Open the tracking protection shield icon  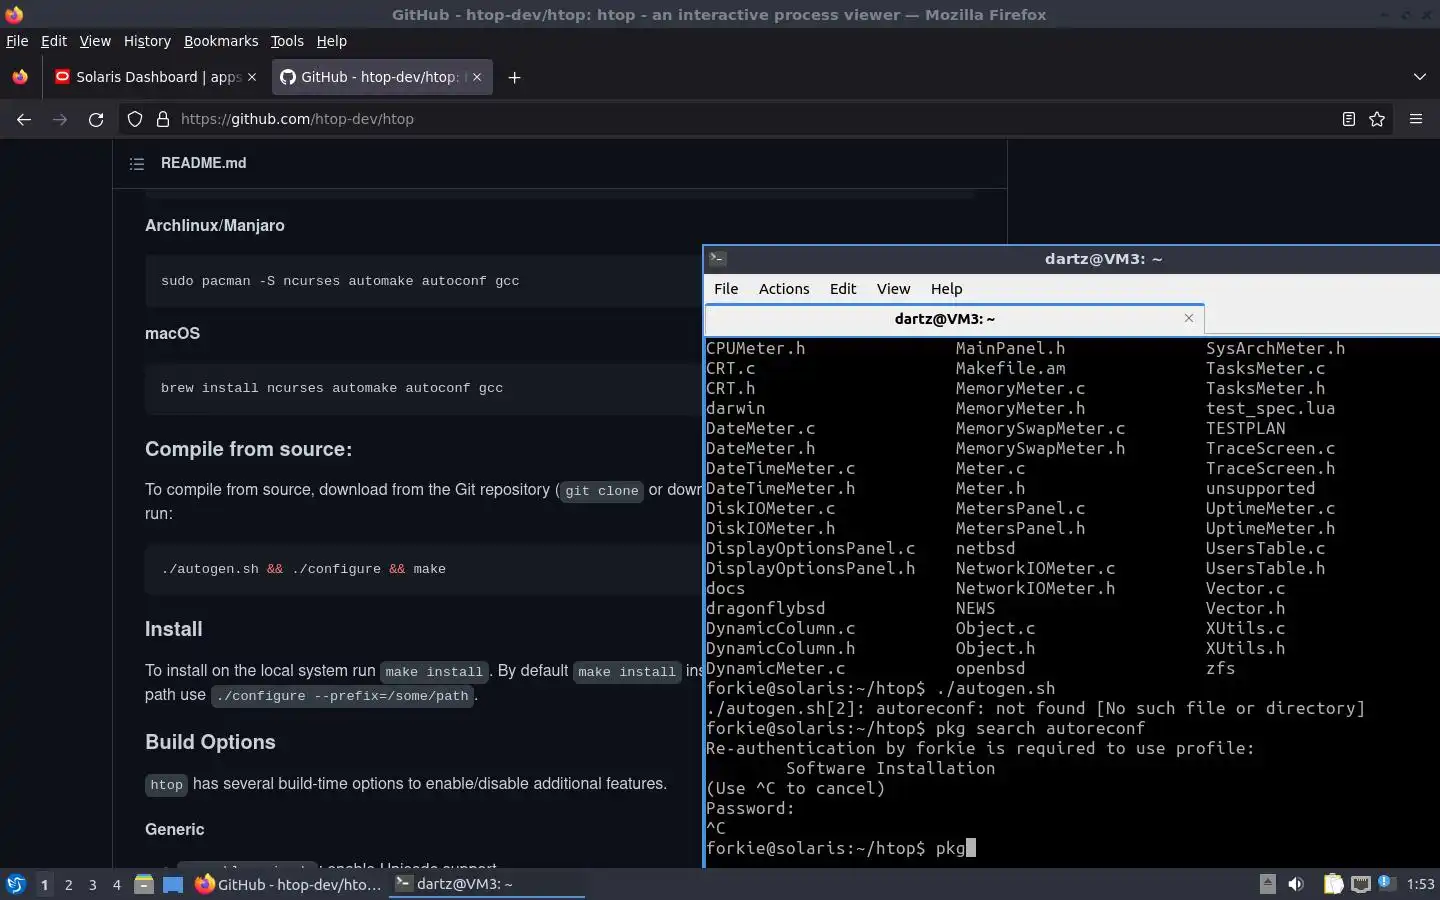(135, 119)
